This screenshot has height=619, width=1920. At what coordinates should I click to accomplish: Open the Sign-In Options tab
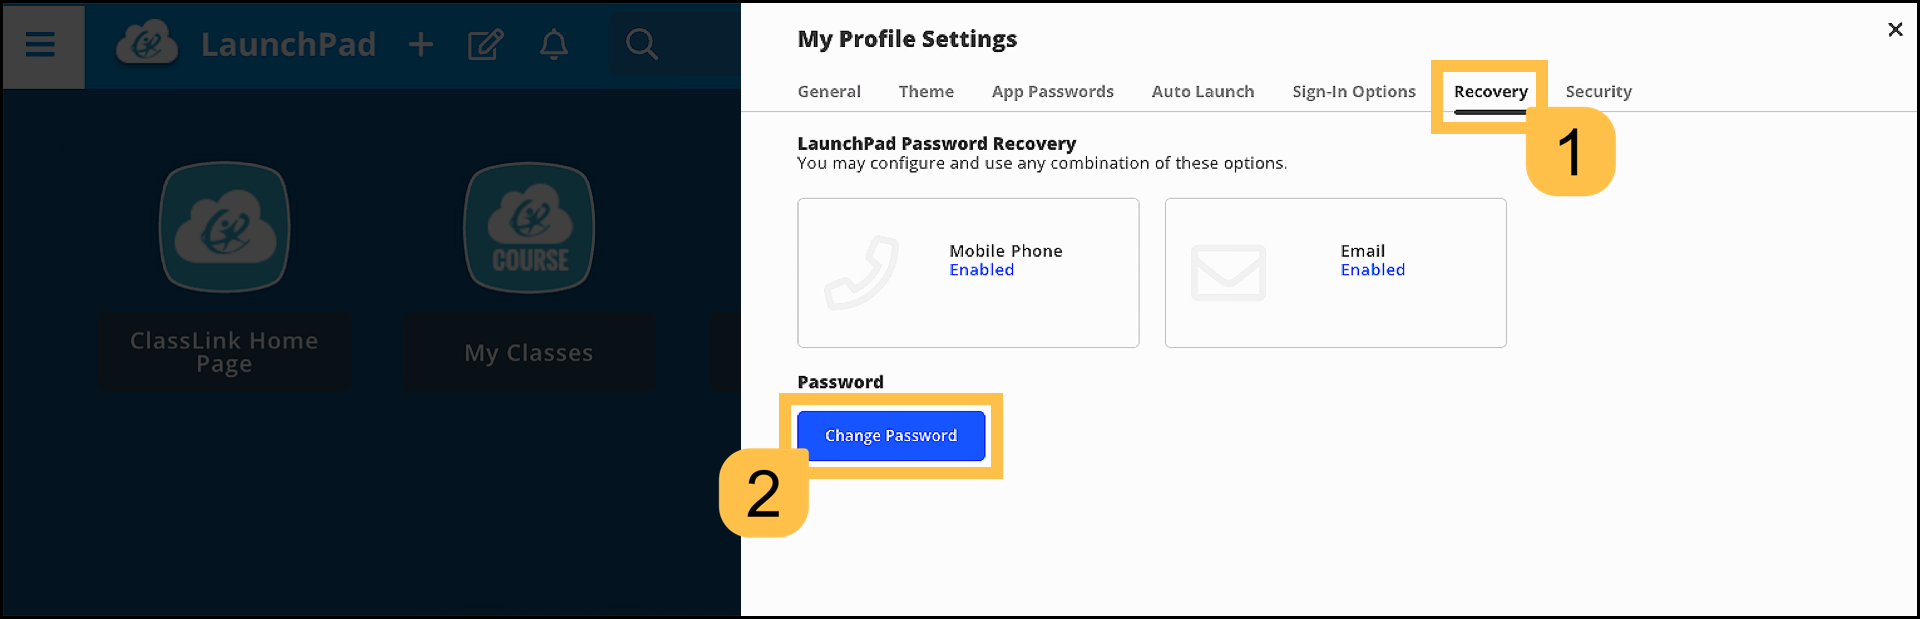point(1354,91)
